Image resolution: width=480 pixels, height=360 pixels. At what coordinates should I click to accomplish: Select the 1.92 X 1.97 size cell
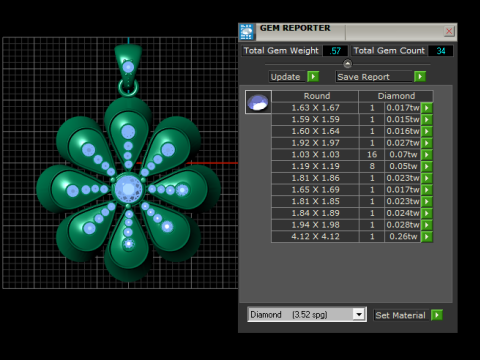(x=315, y=143)
